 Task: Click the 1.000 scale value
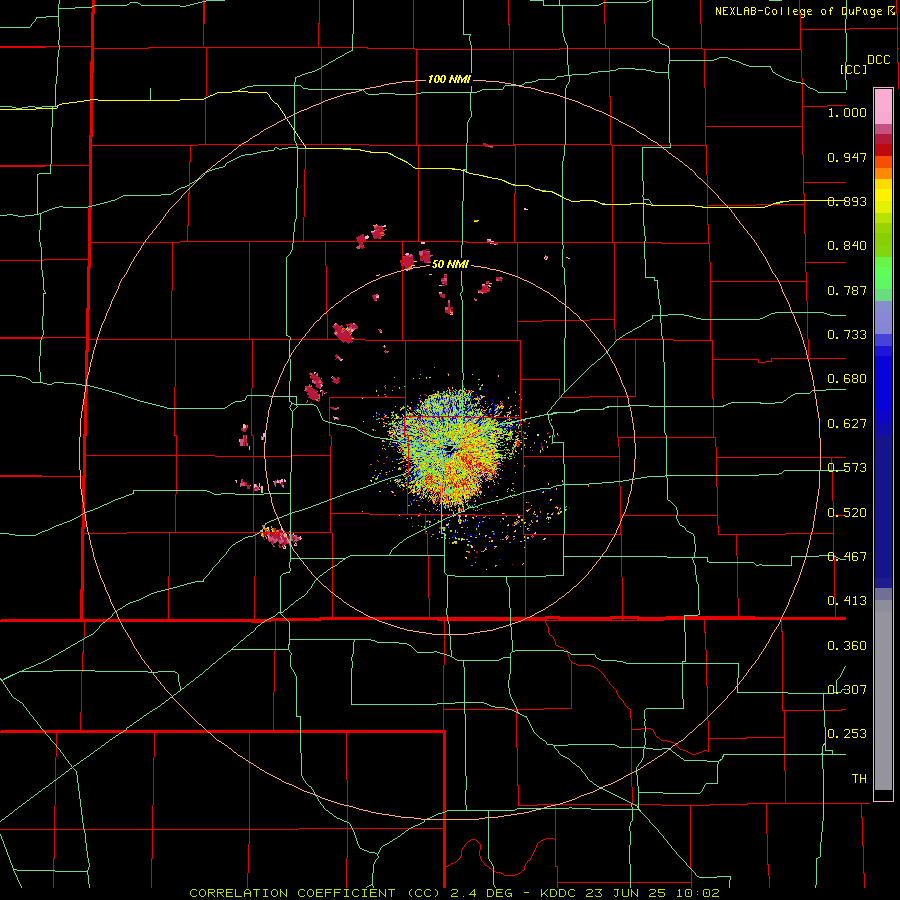click(x=847, y=112)
